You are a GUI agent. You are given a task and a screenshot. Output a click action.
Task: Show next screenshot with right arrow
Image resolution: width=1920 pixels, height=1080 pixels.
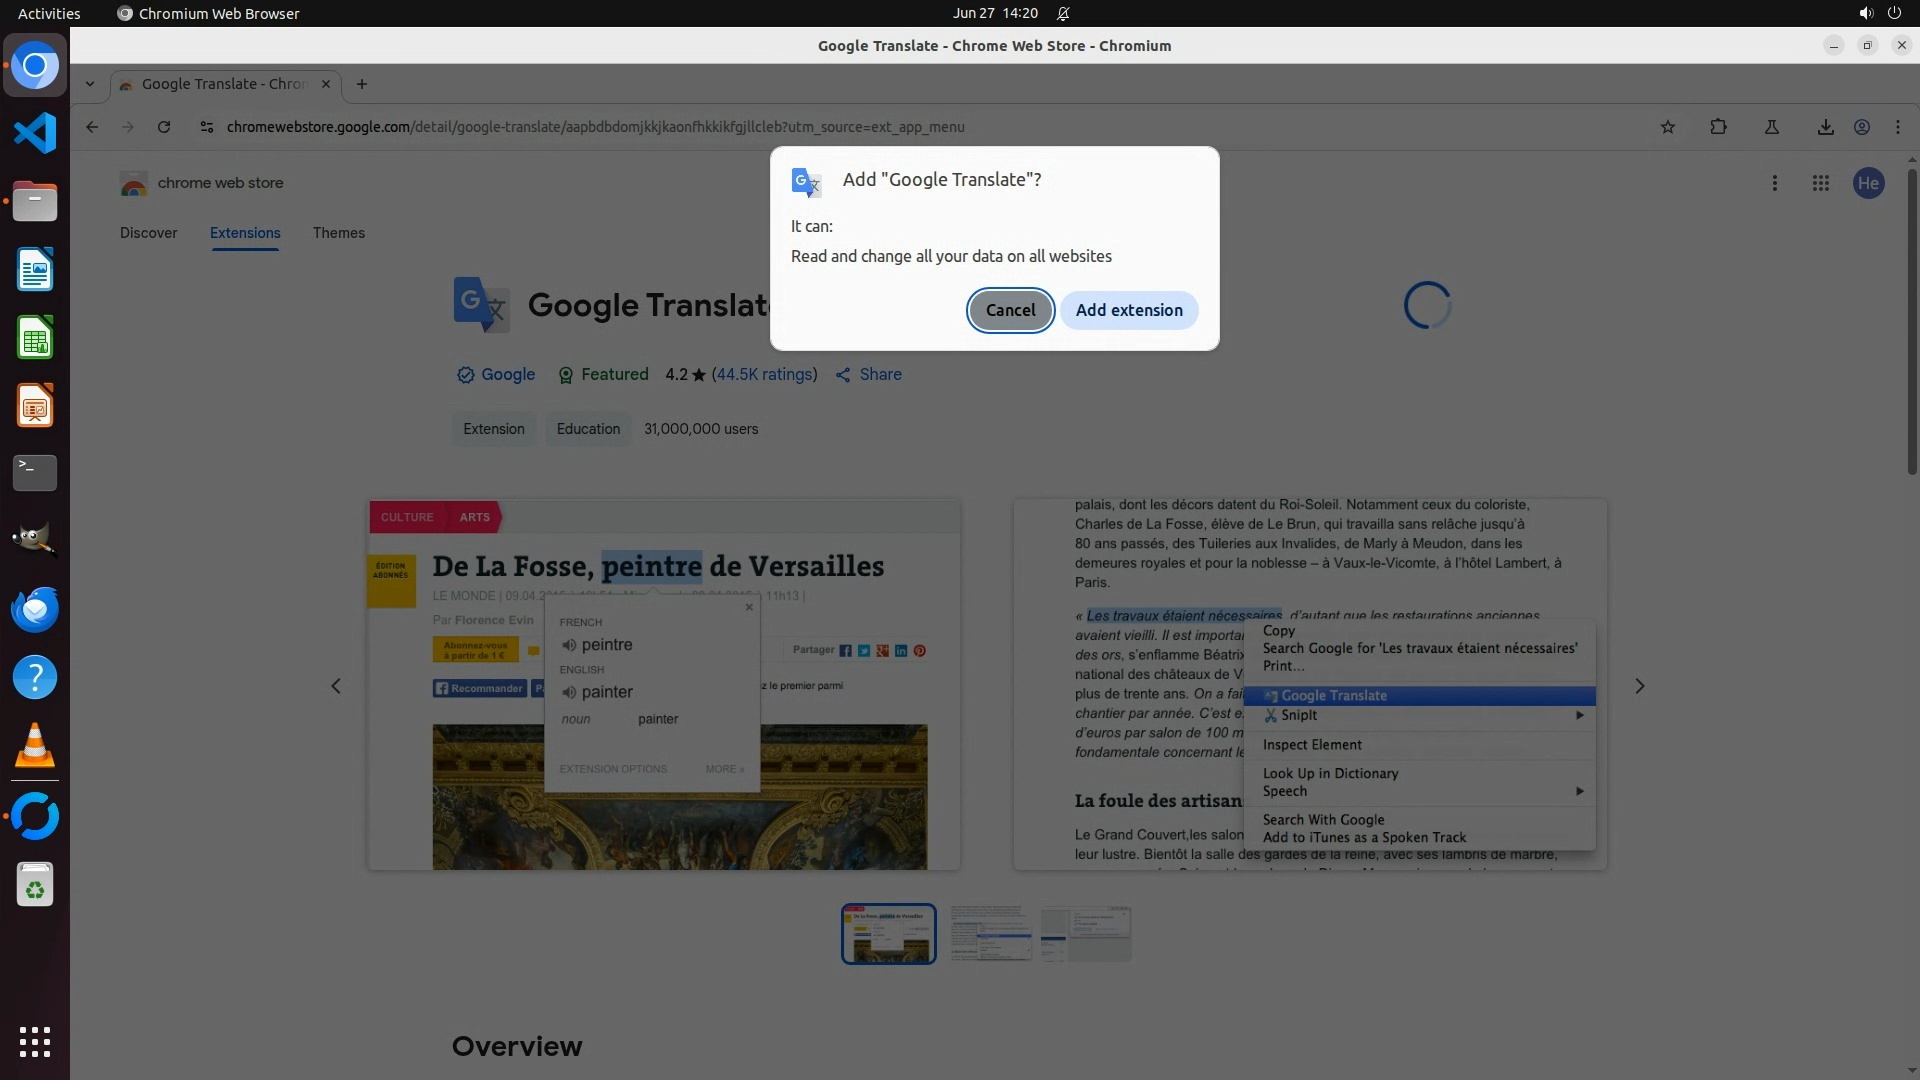click(1639, 686)
